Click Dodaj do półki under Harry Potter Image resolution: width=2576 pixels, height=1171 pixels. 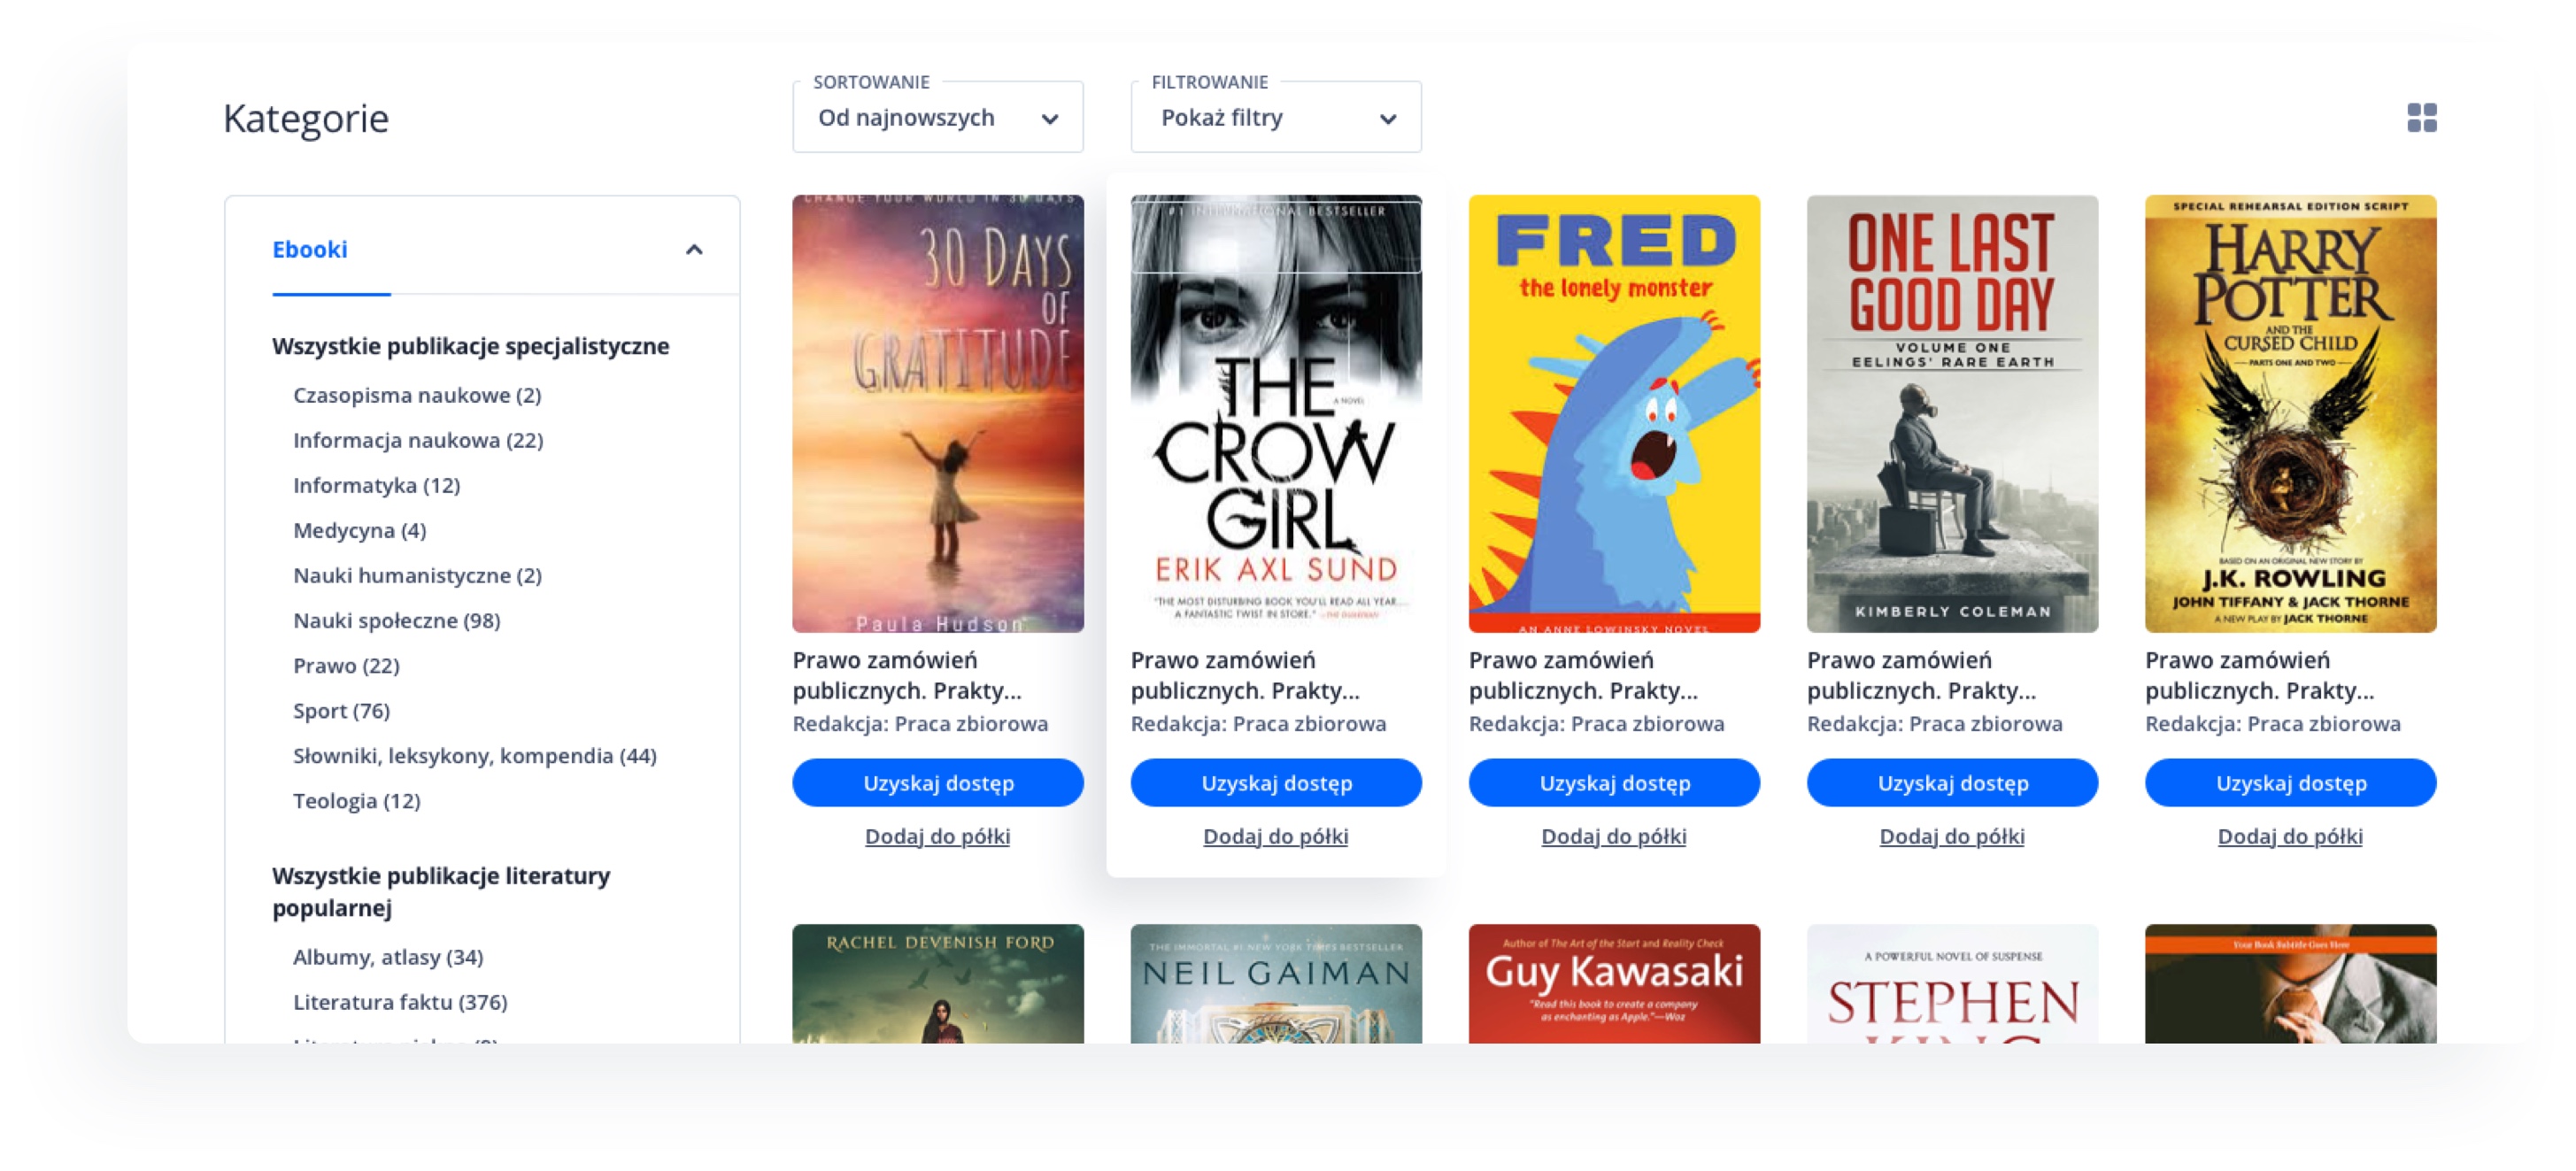pos(2290,836)
